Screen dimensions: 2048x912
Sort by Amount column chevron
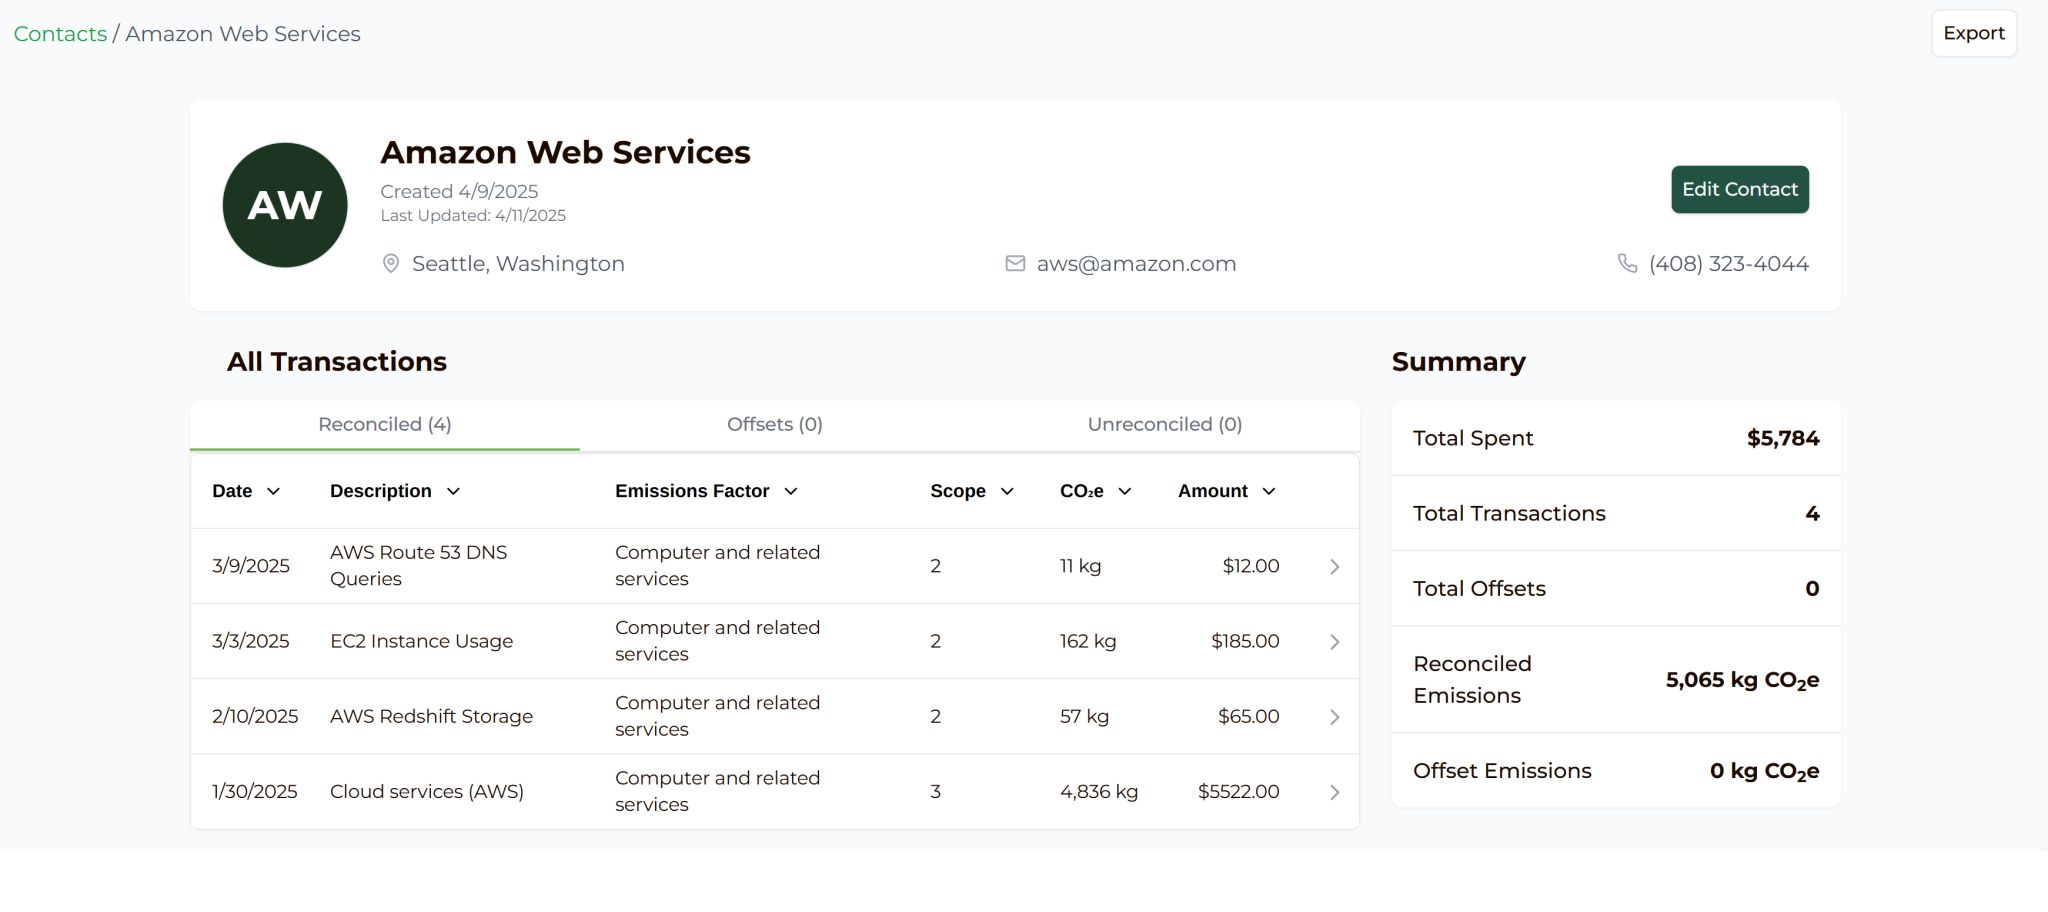click(1268, 492)
